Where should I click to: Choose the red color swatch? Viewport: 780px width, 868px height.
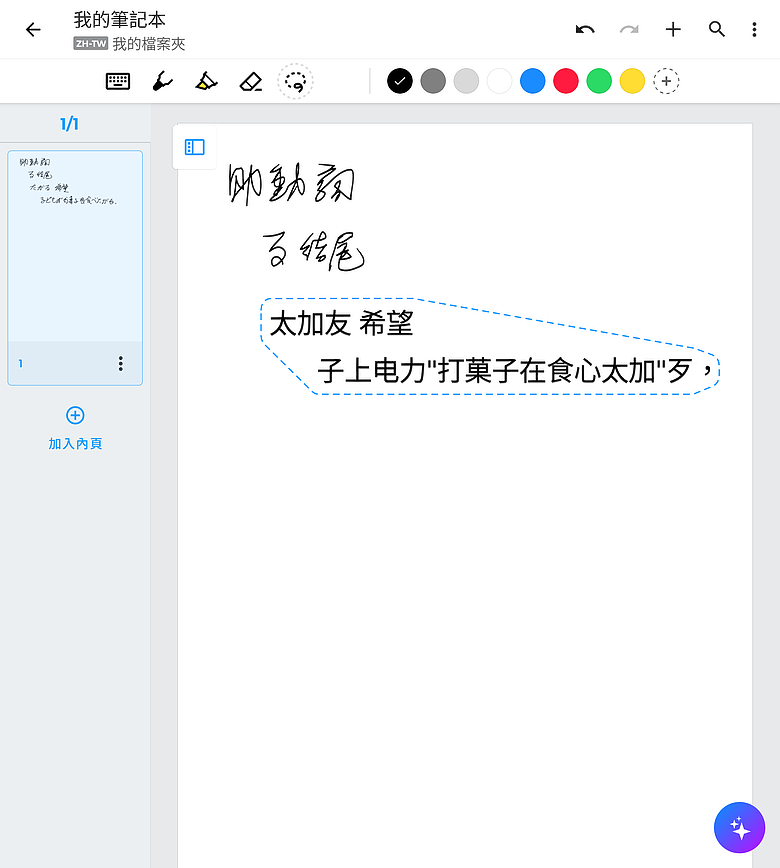[566, 81]
